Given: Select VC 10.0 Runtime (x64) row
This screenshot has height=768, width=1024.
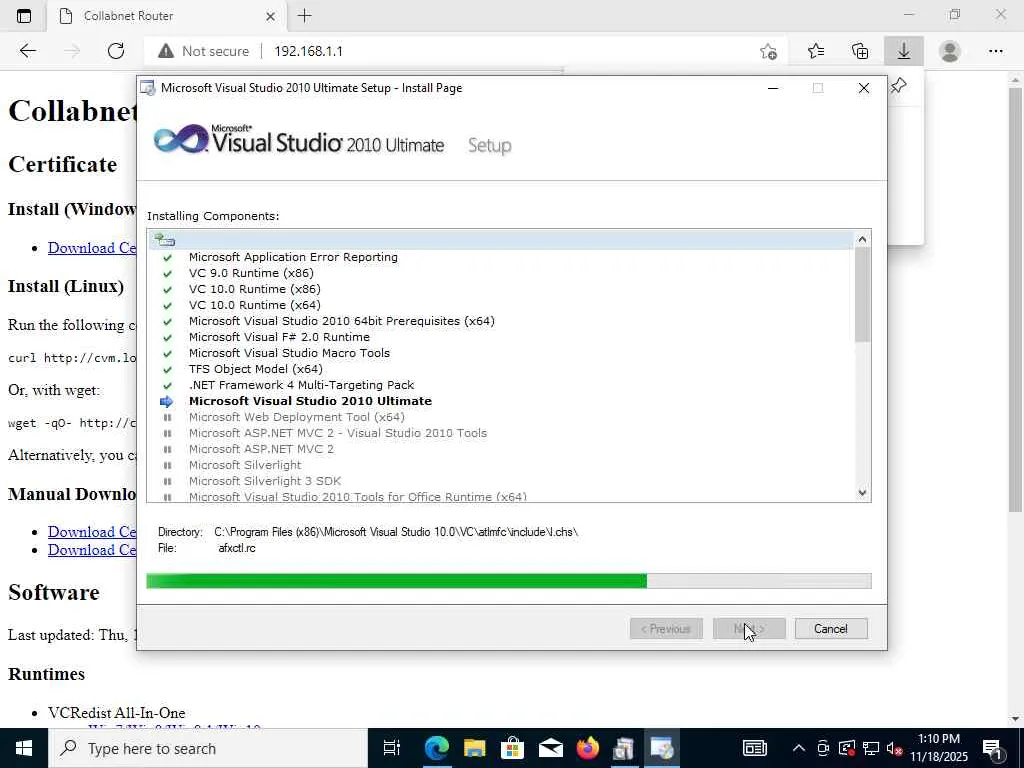Looking at the screenshot, I should point(501,305).
